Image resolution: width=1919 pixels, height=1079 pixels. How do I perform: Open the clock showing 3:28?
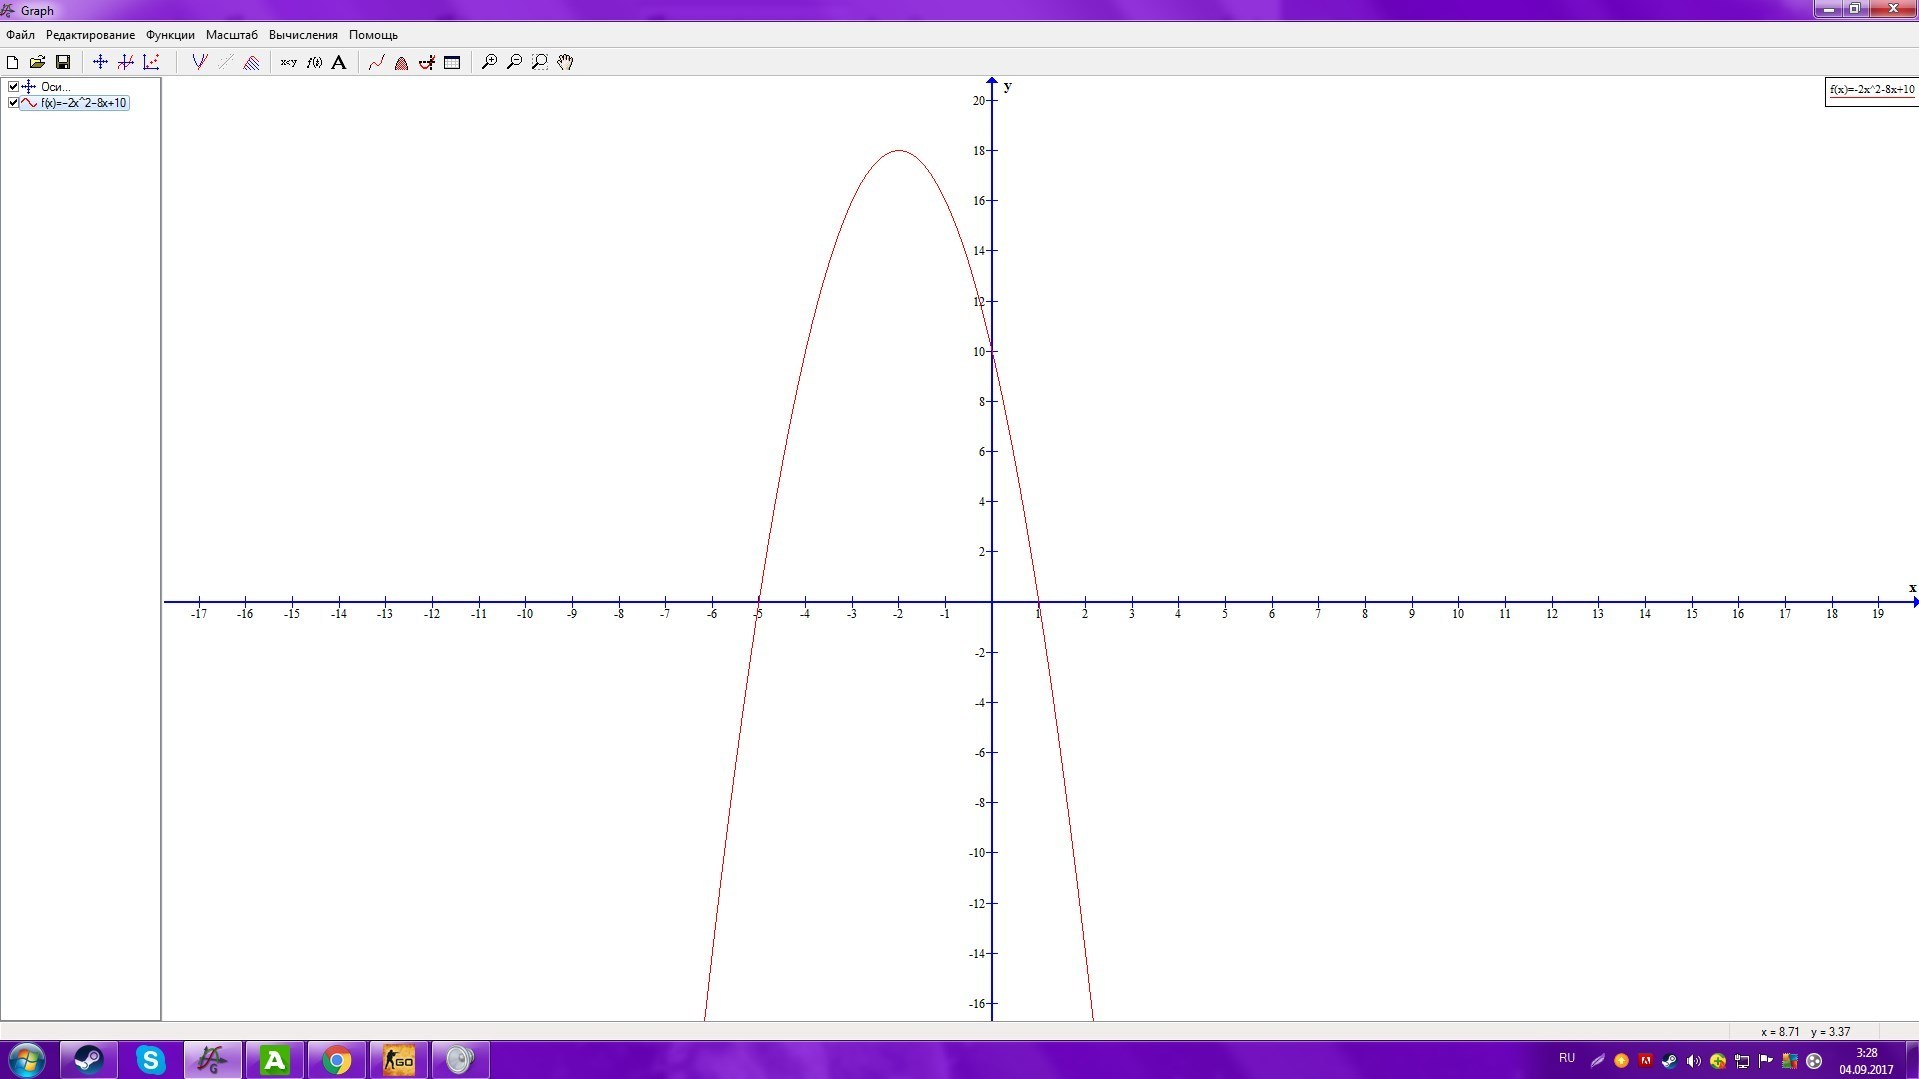tap(1866, 1061)
